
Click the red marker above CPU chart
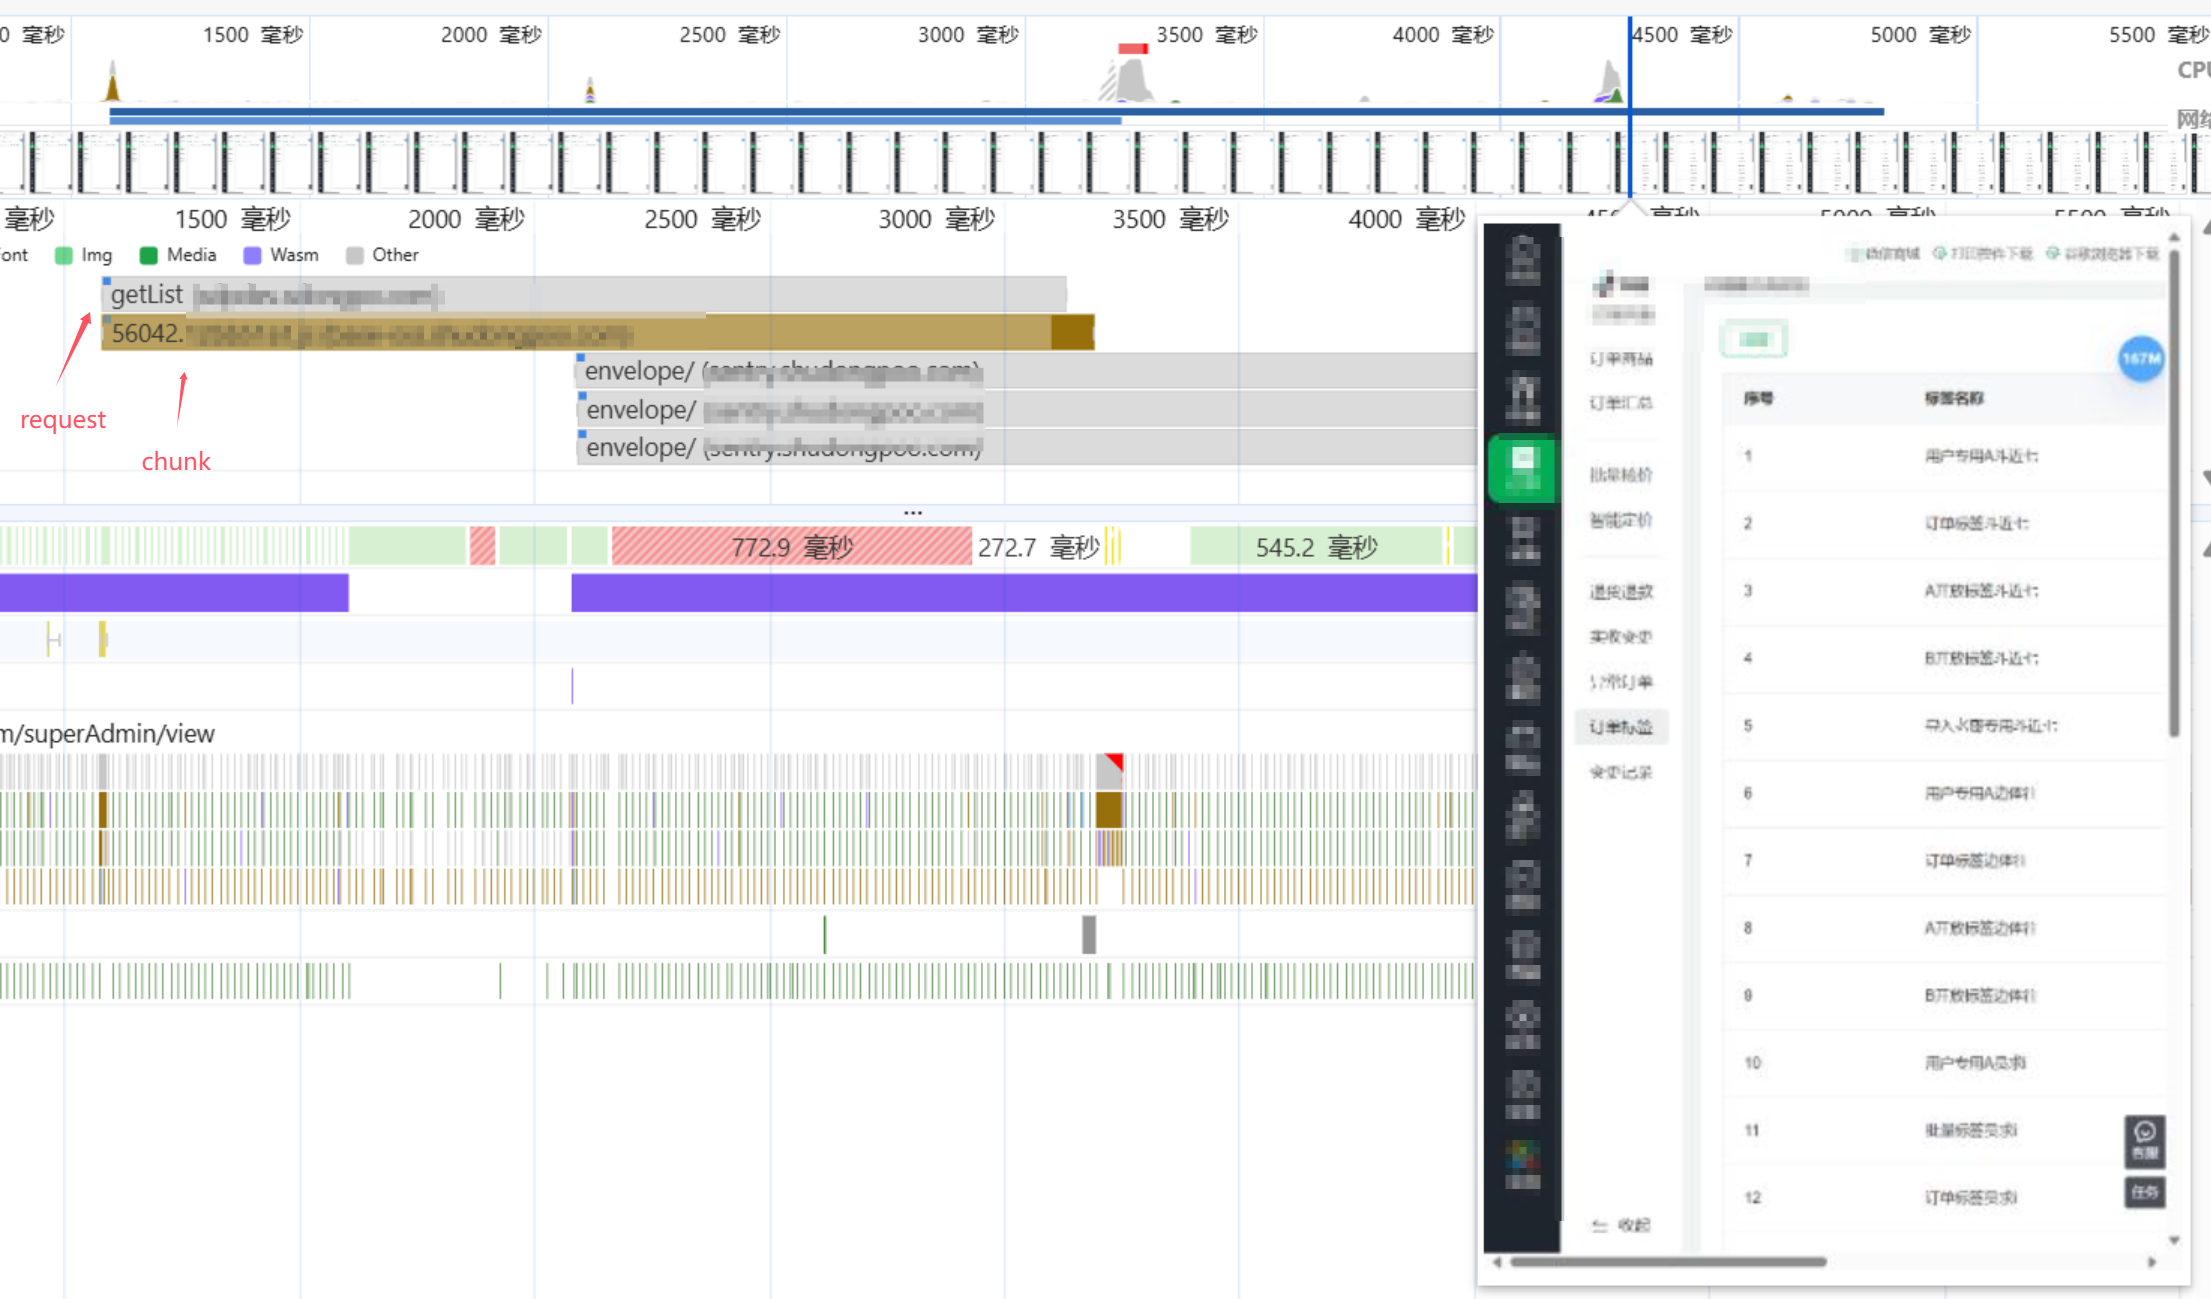pyautogui.click(x=1132, y=48)
